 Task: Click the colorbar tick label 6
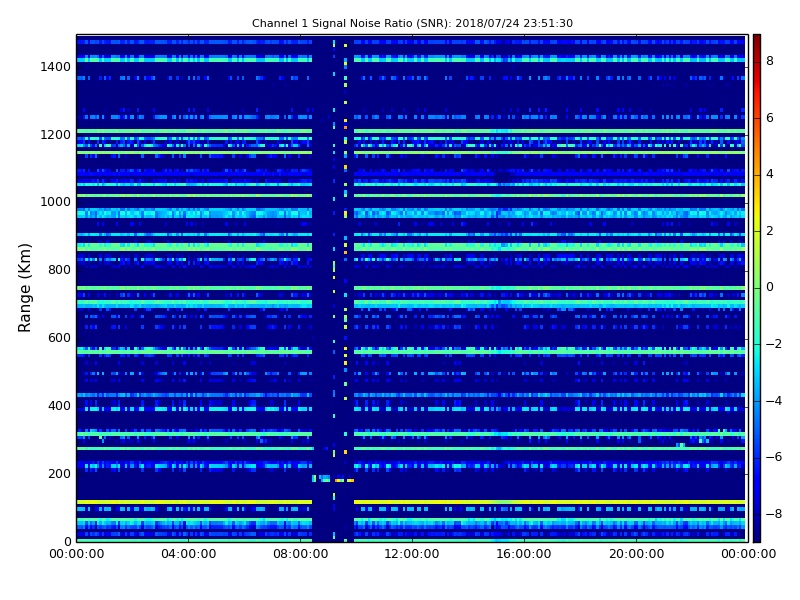click(x=770, y=118)
